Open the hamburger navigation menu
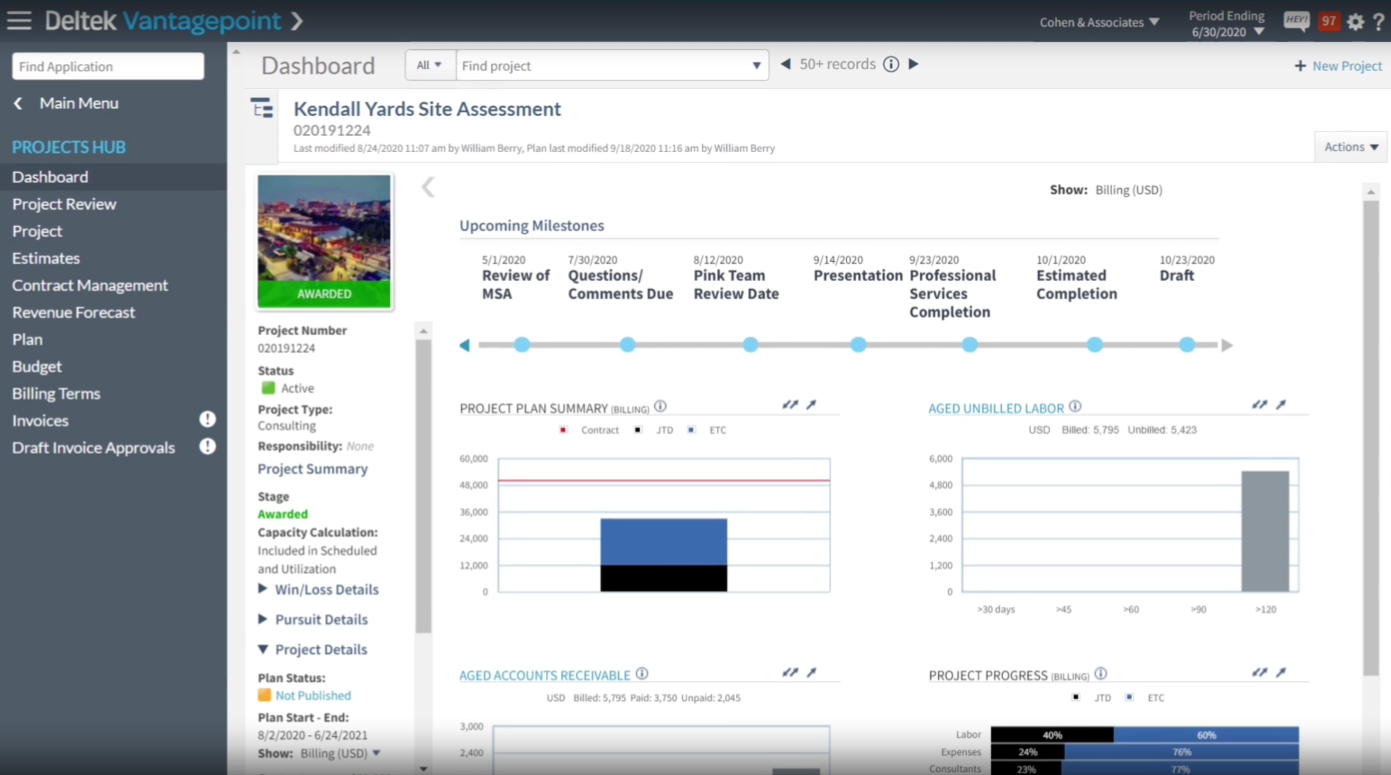 pos(19,21)
